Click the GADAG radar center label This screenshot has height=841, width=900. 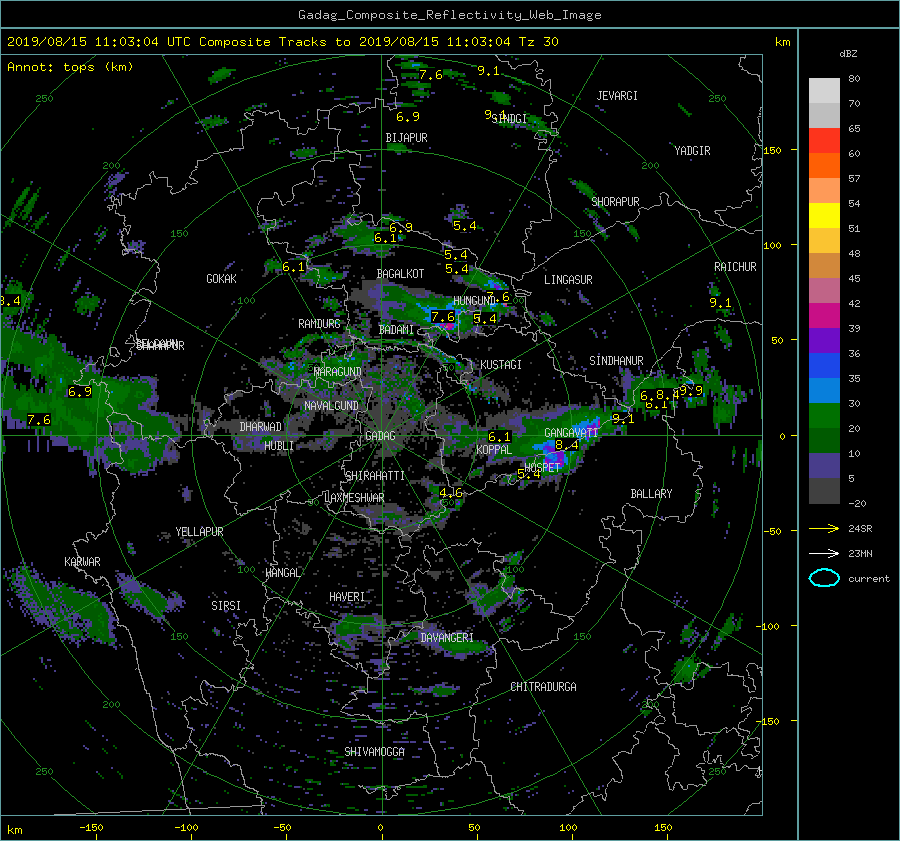[x=380, y=436]
